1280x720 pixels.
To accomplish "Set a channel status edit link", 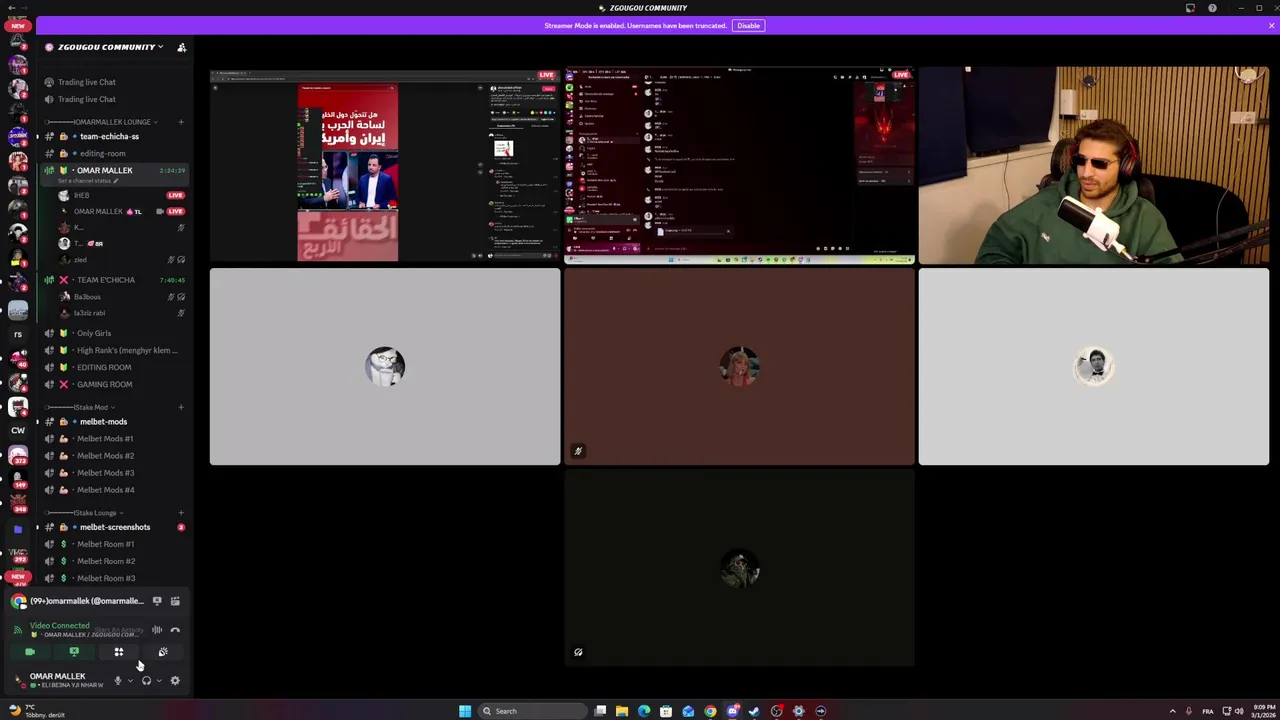I will click(x=88, y=181).
